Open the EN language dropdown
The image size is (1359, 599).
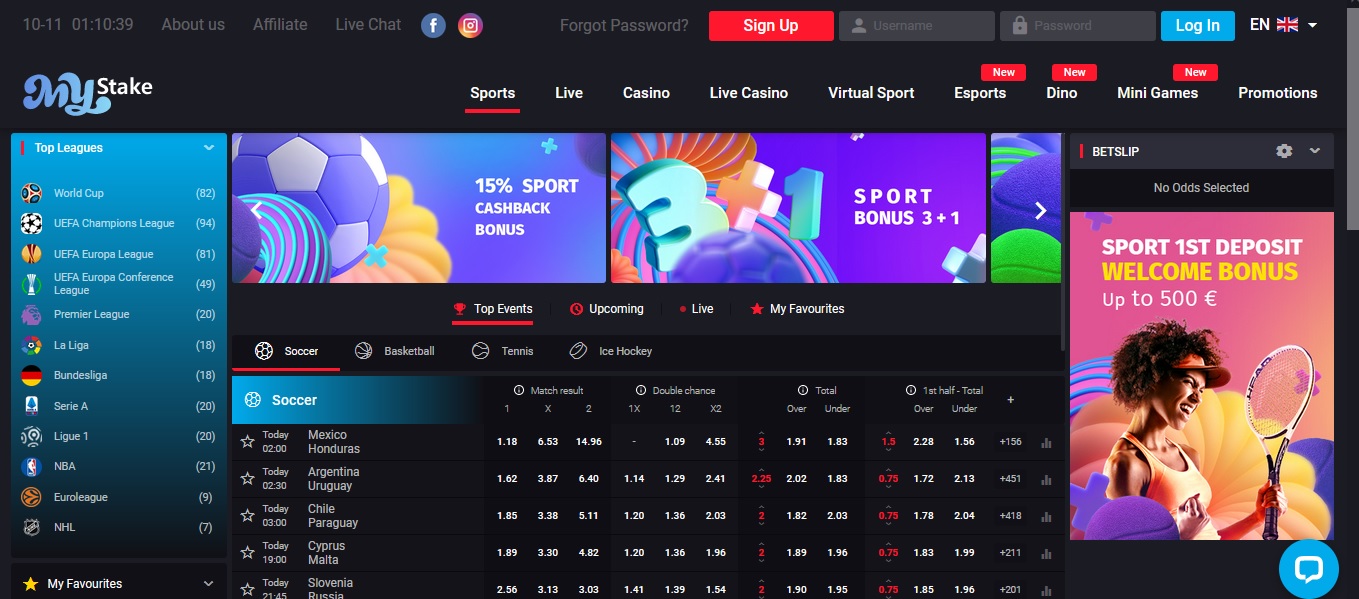(x=1283, y=25)
